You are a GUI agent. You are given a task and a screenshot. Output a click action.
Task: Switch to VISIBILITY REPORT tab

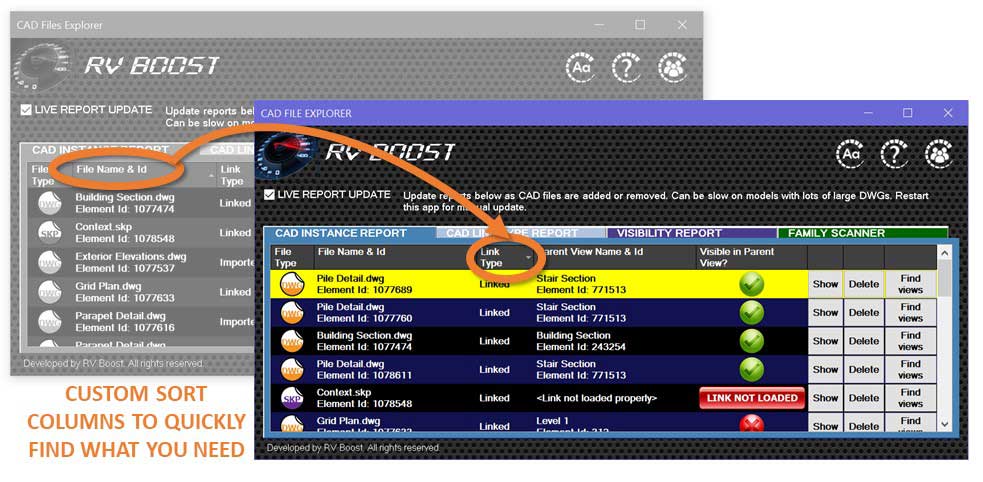point(693,233)
